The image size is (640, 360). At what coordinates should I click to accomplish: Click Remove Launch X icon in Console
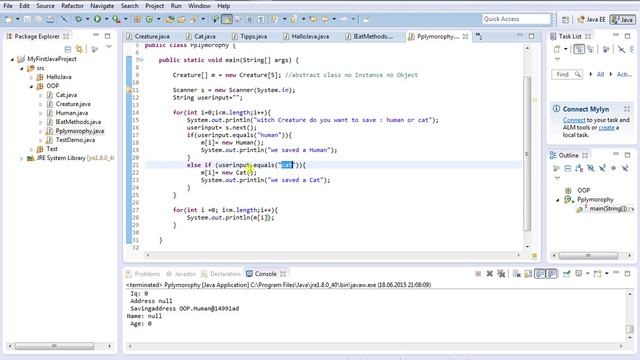point(489,273)
